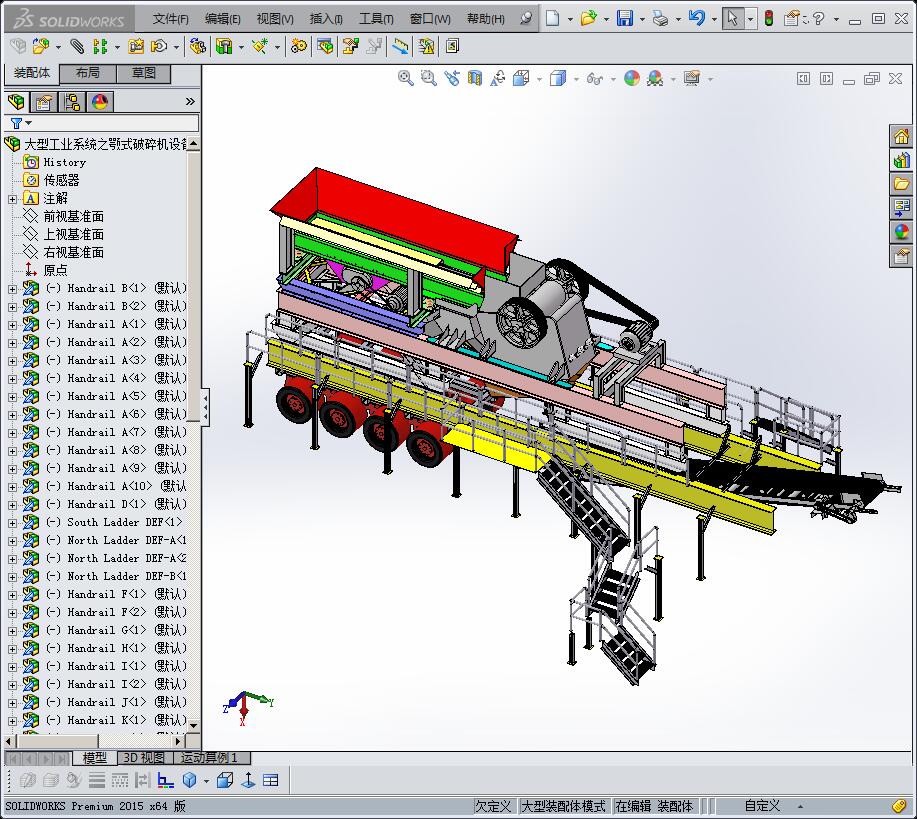Click the Show Hidden Components icon
Image resolution: width=917 pixels, height=819 pixels.
click(198, 46)
